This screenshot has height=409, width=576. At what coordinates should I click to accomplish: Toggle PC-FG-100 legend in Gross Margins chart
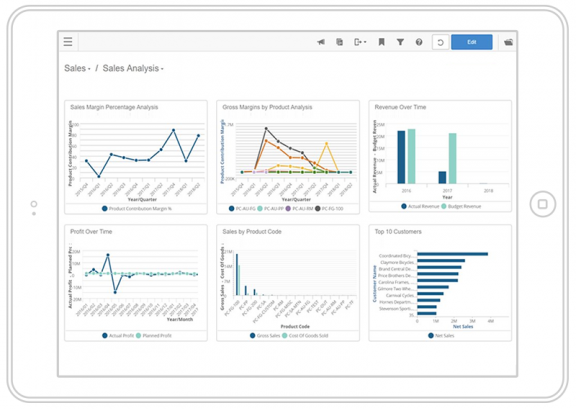click(x=329, y=208)
